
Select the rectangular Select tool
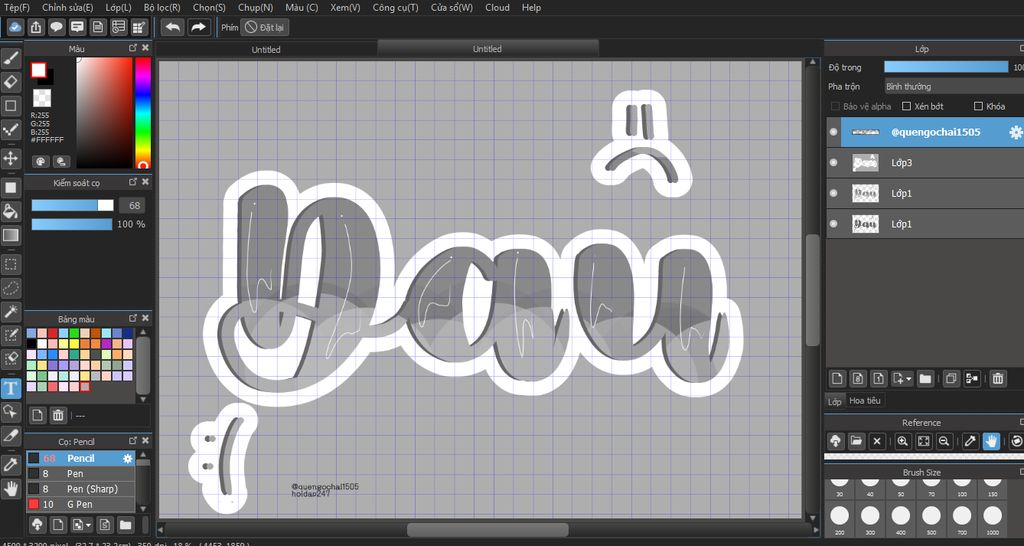11,265
